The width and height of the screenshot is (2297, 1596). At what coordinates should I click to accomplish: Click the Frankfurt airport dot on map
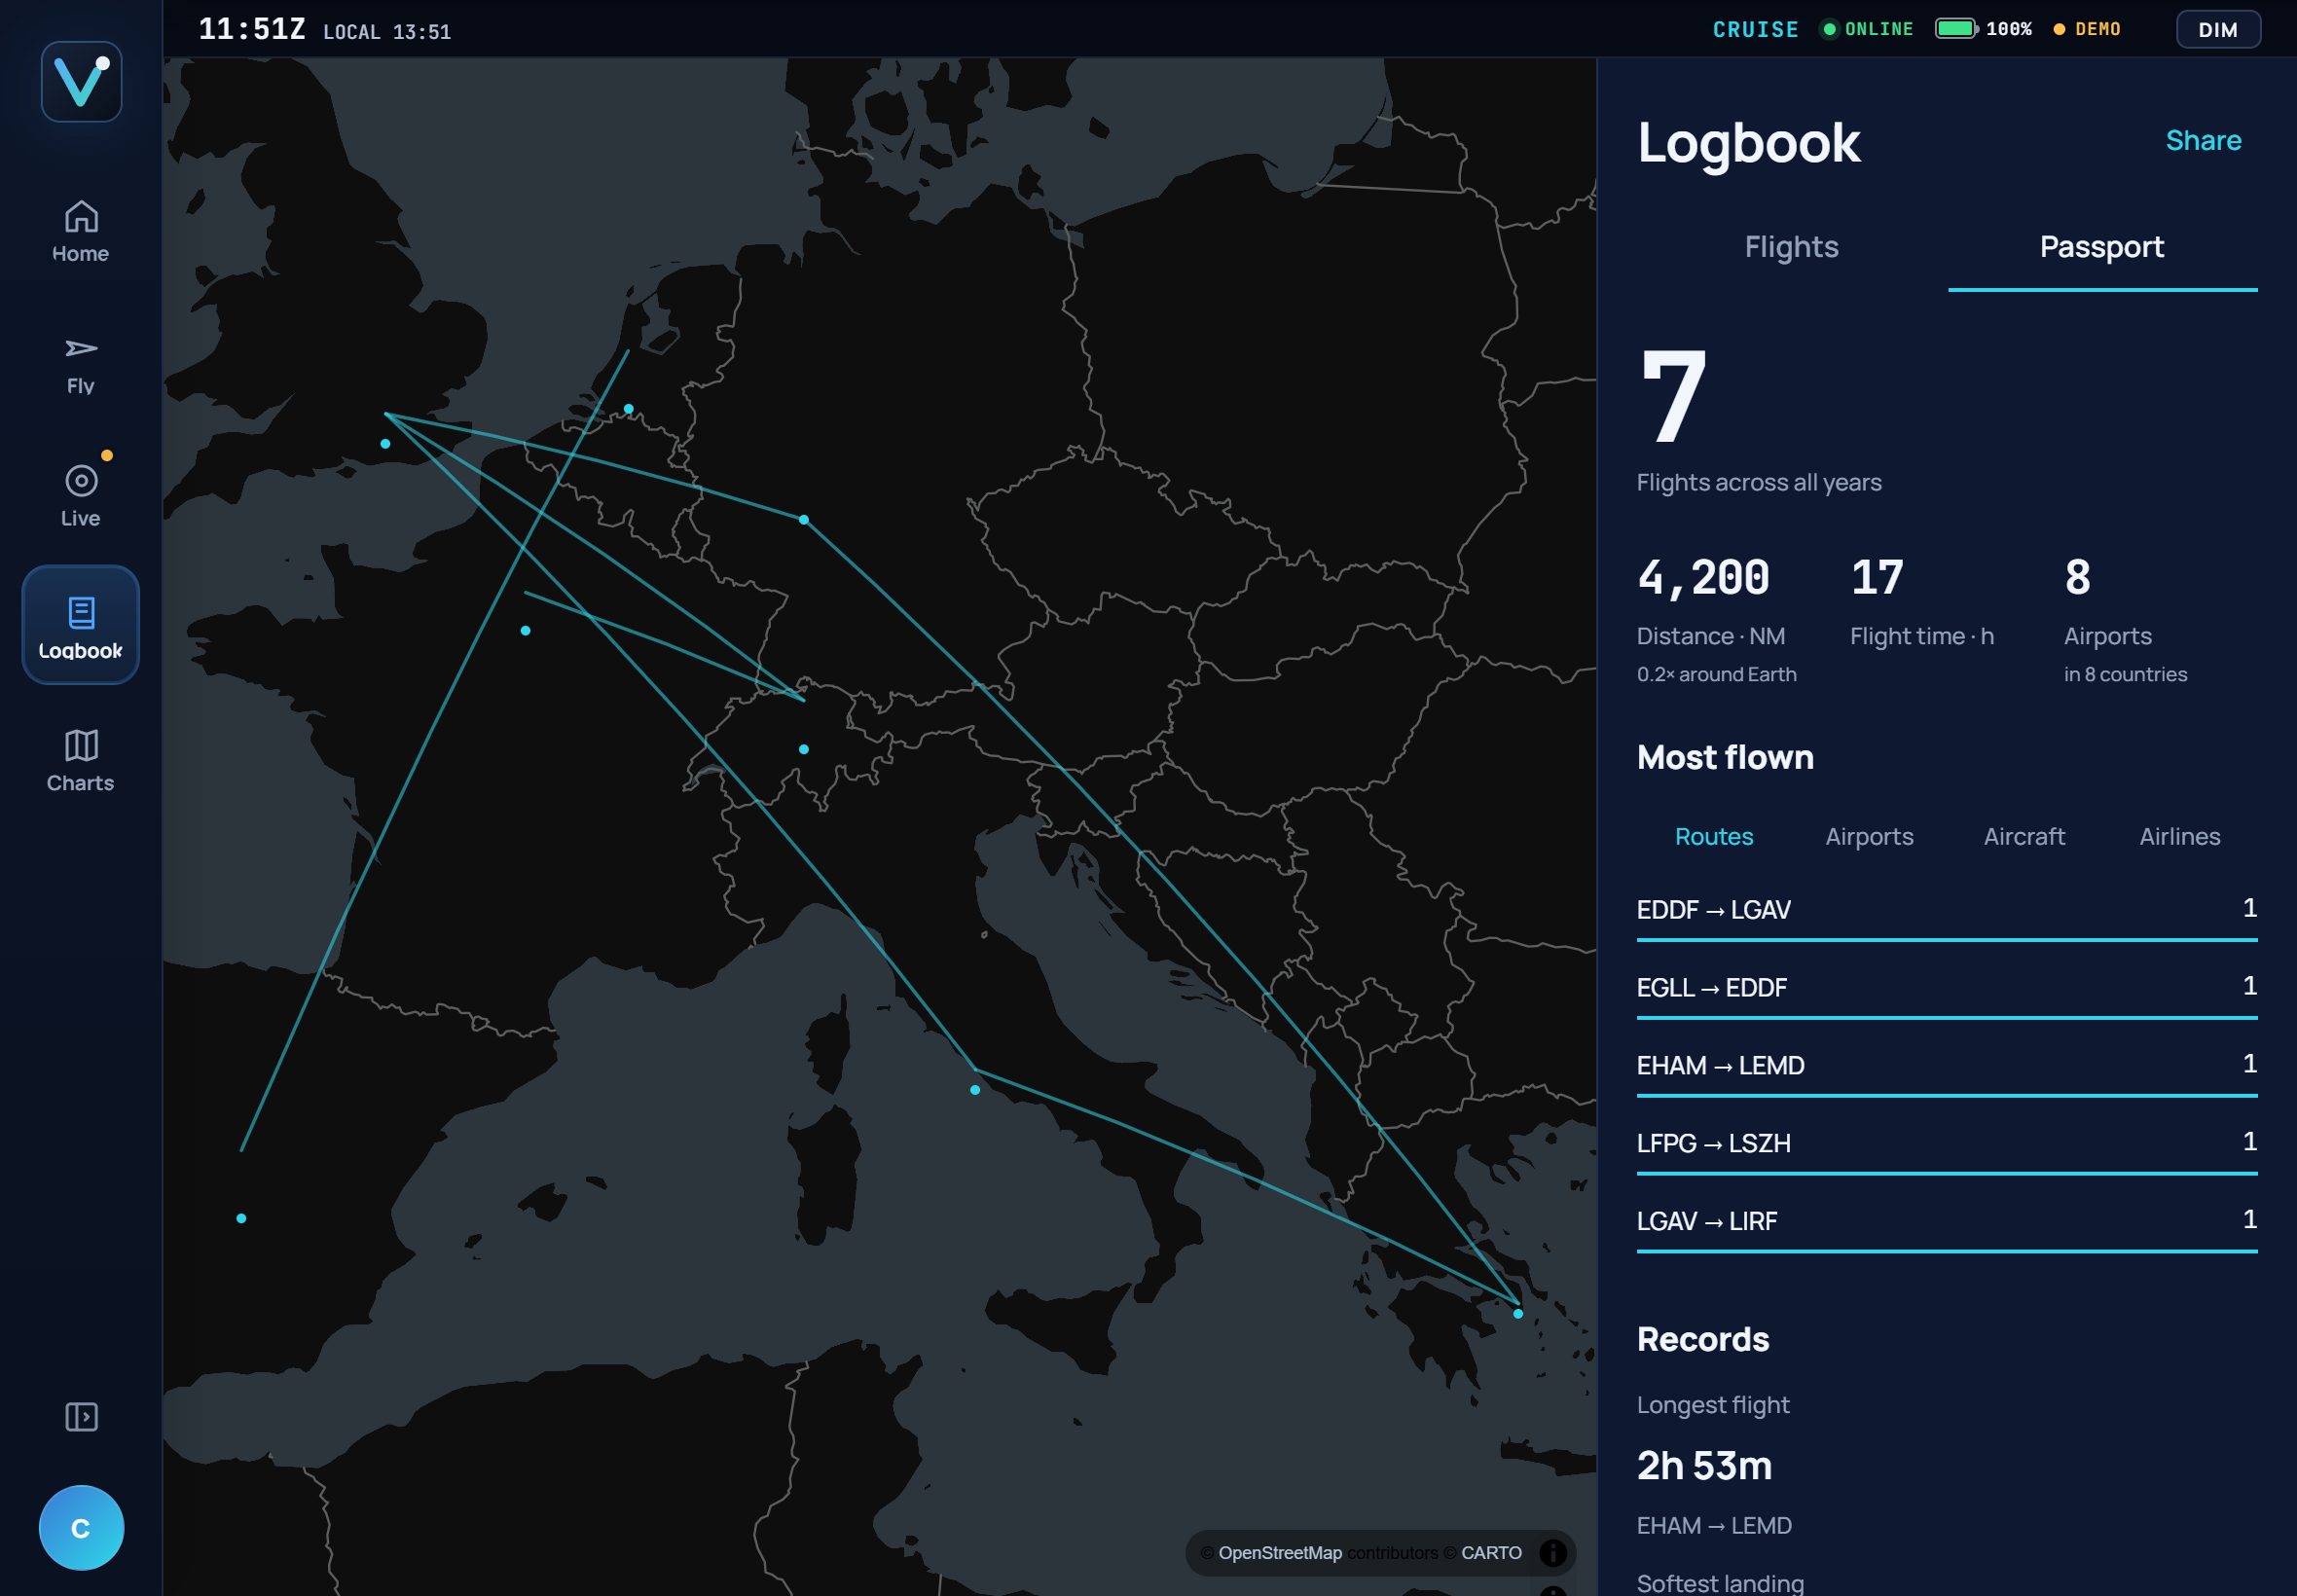[x=804, y=520]
